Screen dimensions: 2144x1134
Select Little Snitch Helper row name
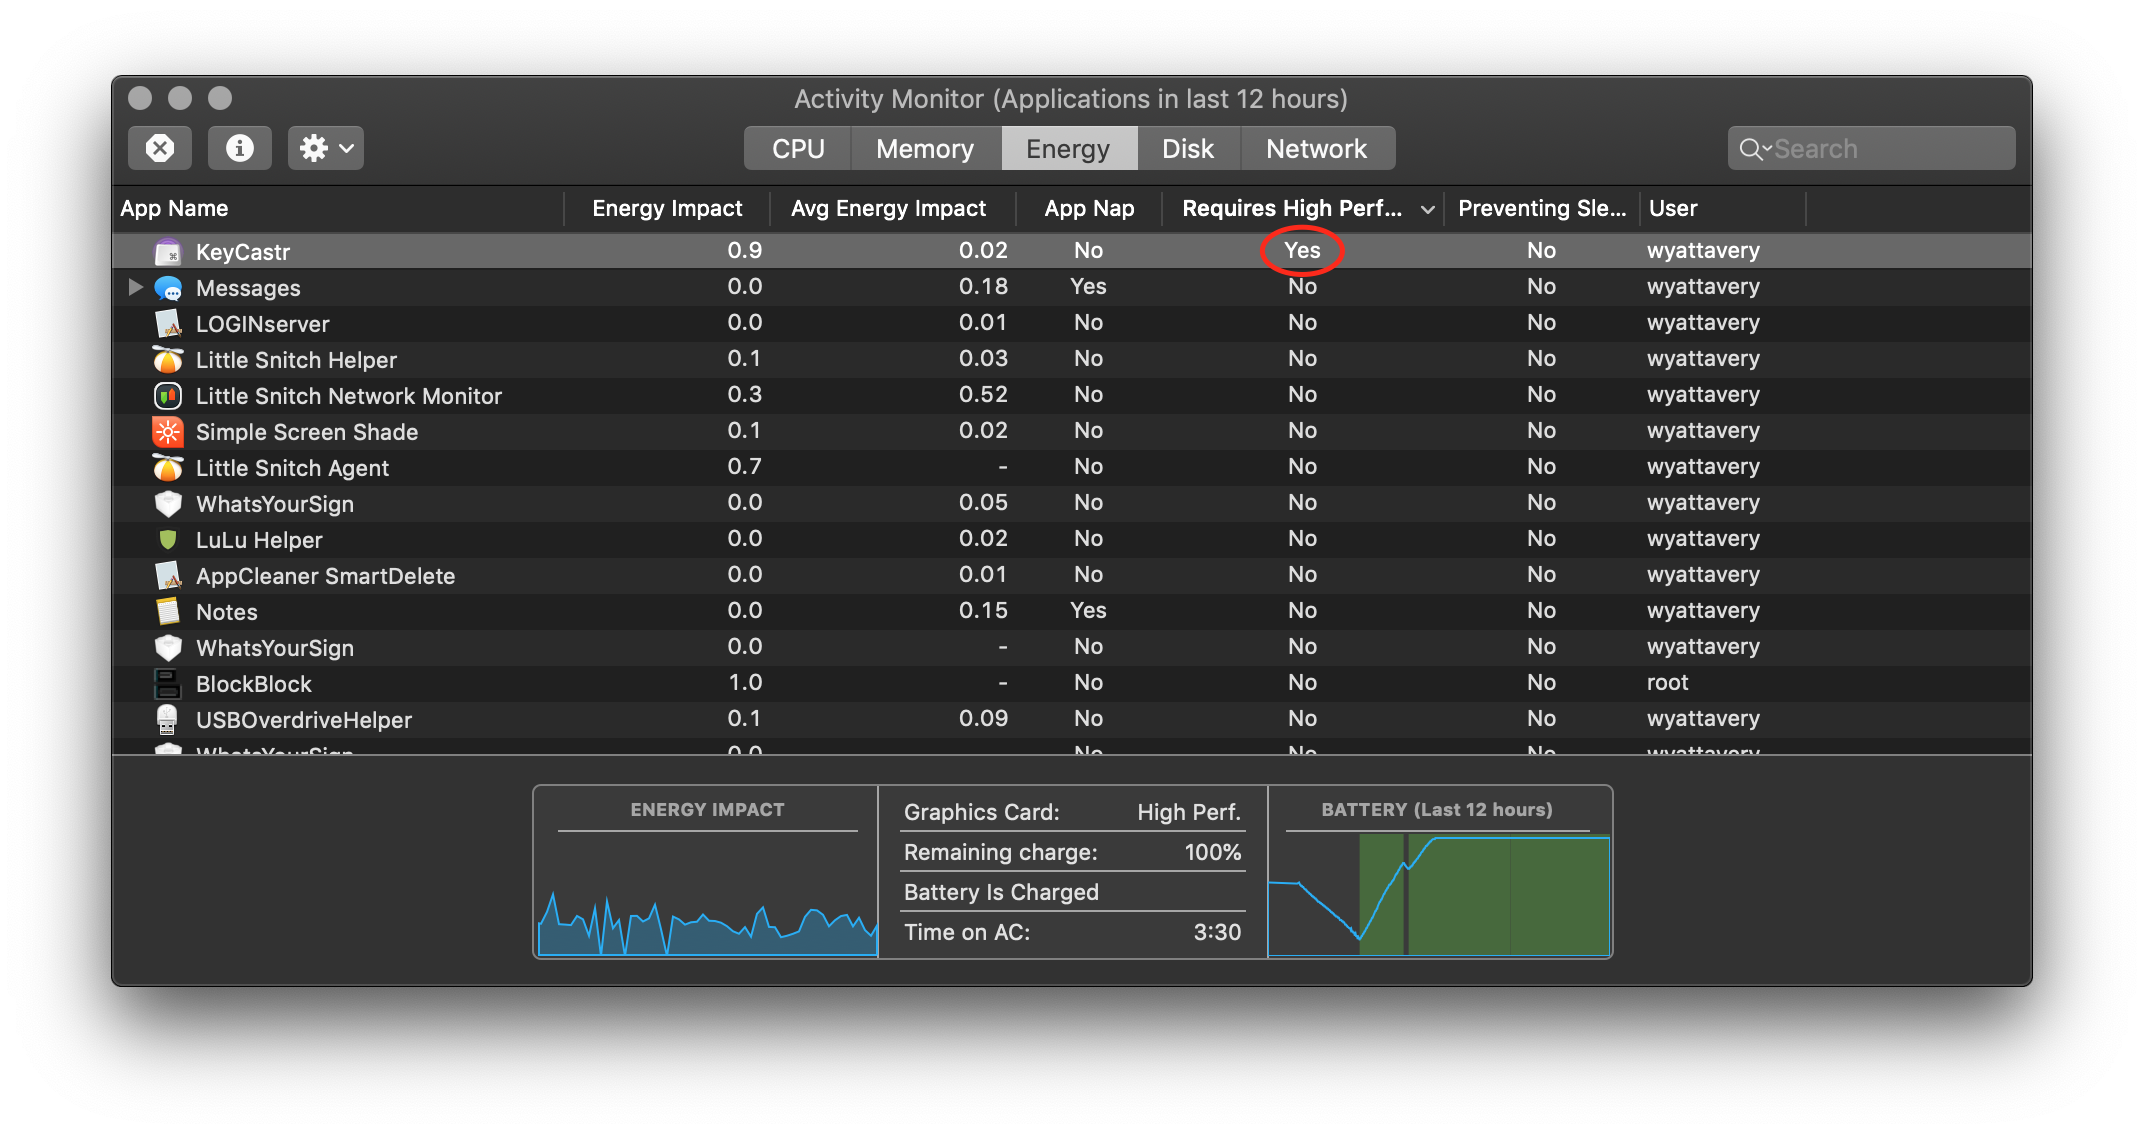296,360
